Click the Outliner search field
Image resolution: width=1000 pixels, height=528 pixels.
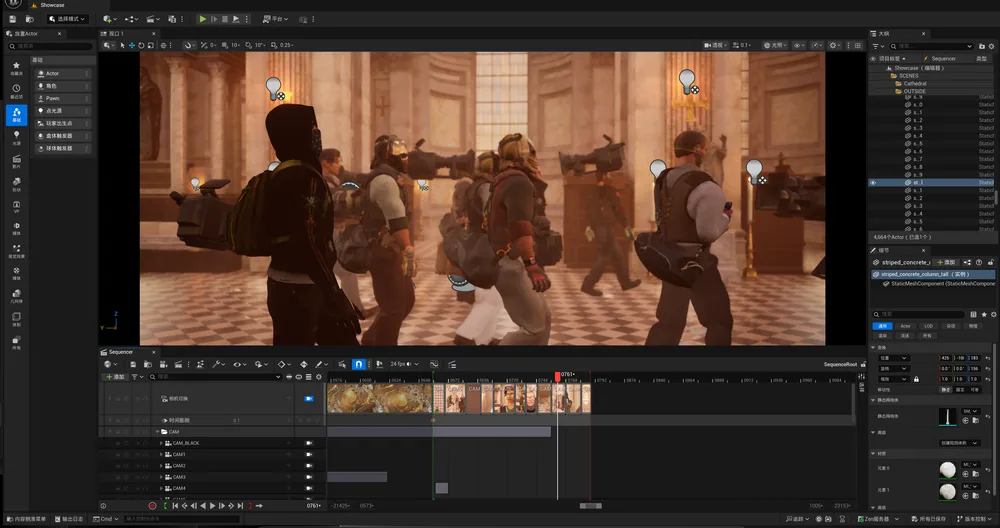(931, 46)
